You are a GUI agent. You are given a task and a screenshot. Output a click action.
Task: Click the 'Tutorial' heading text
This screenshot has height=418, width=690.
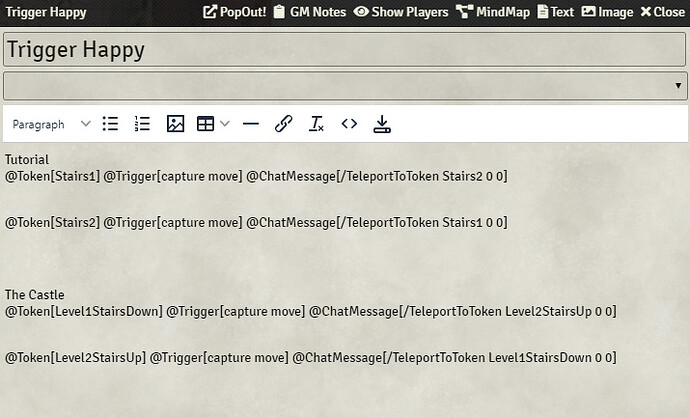coord(27,159)
